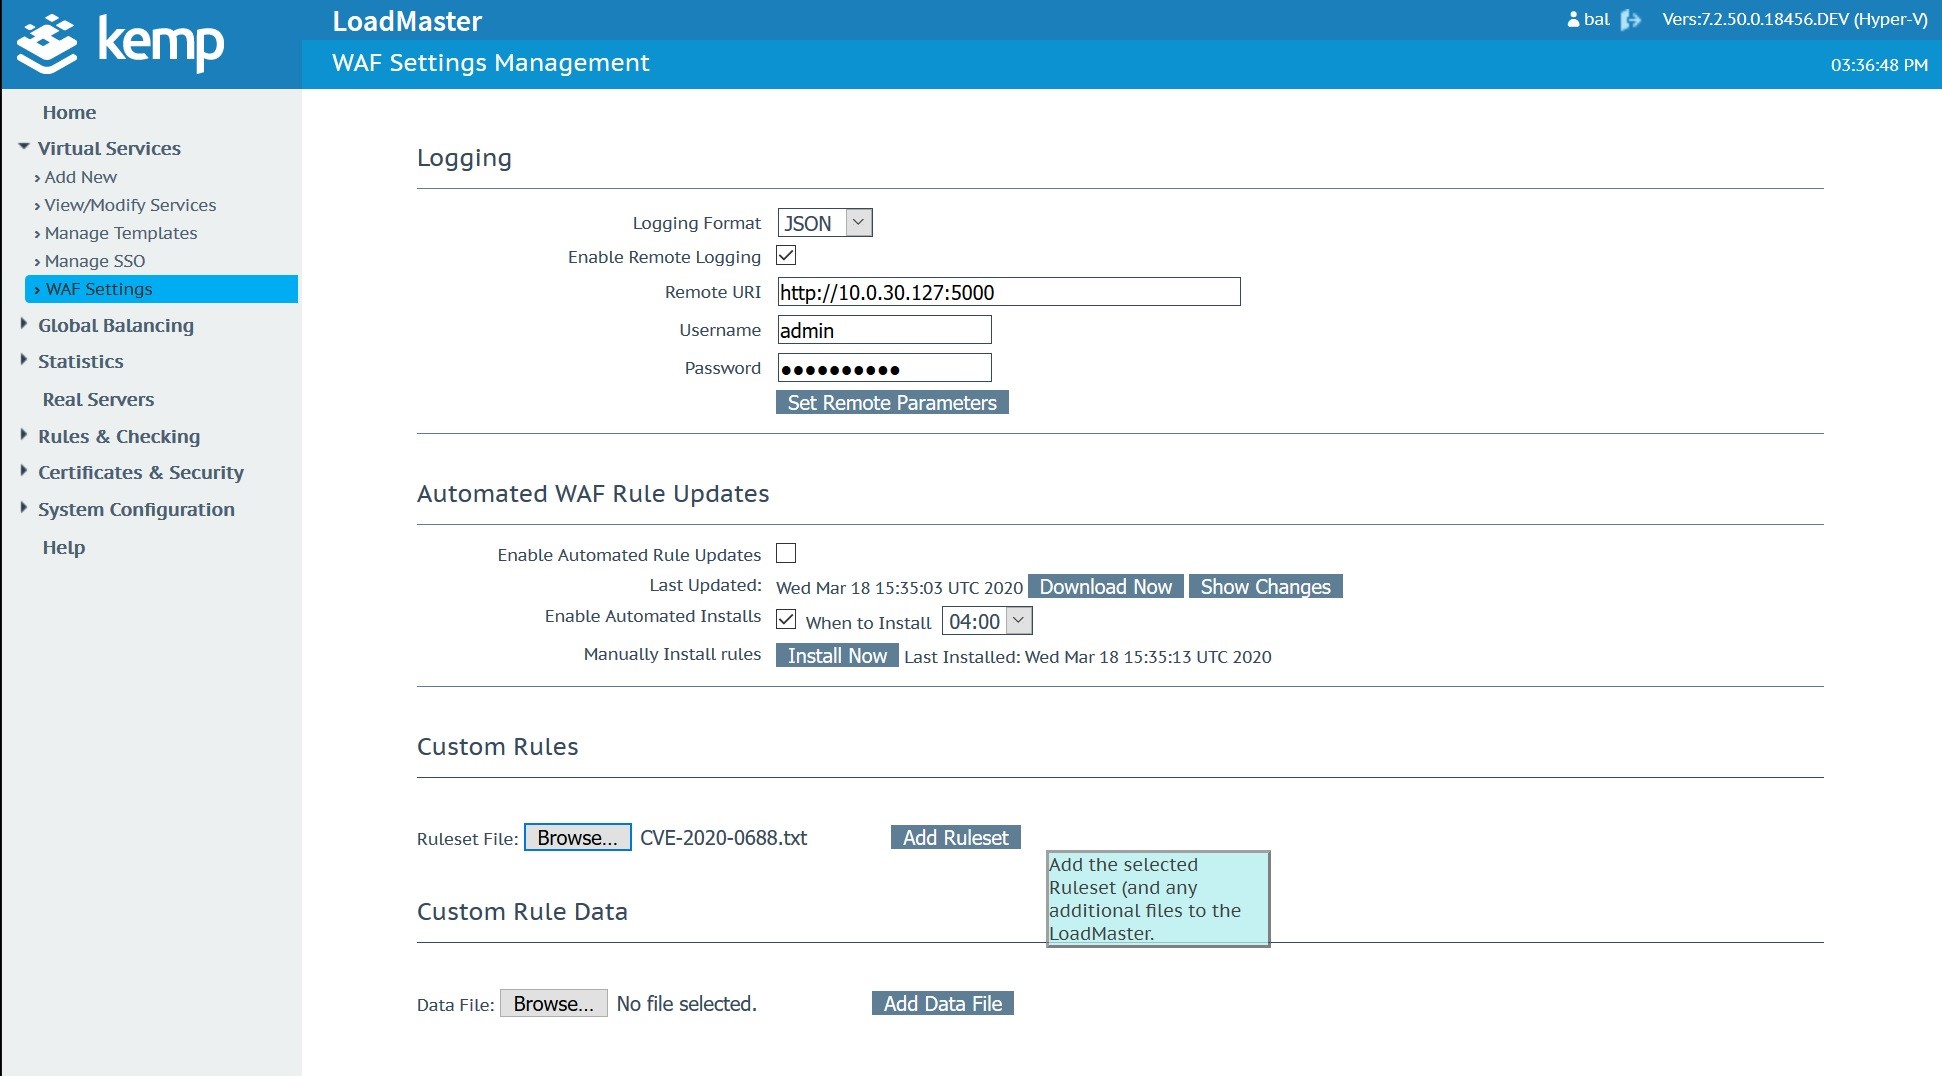Open the Logging Format dropdown
Image resolution: width=1942 pixels, height=1076 pixels.
click(x=824, y=223)
